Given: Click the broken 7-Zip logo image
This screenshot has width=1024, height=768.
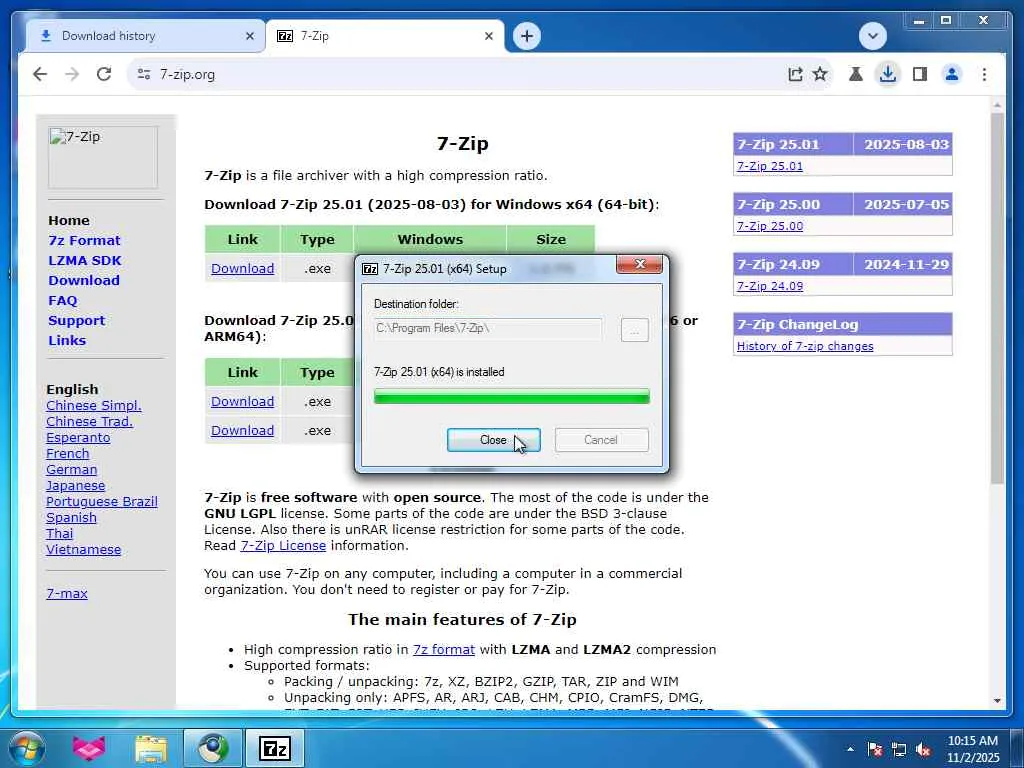Looking at the screenshot, I should coord(103,157).
